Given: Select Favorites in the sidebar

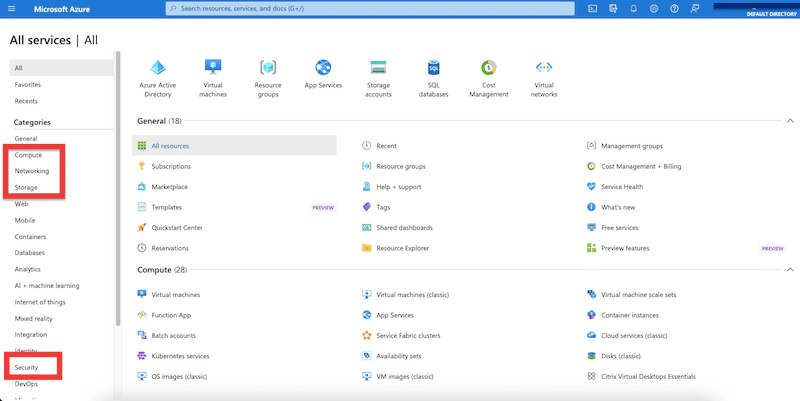Looking at the screenshot, I should pos(28,85).
